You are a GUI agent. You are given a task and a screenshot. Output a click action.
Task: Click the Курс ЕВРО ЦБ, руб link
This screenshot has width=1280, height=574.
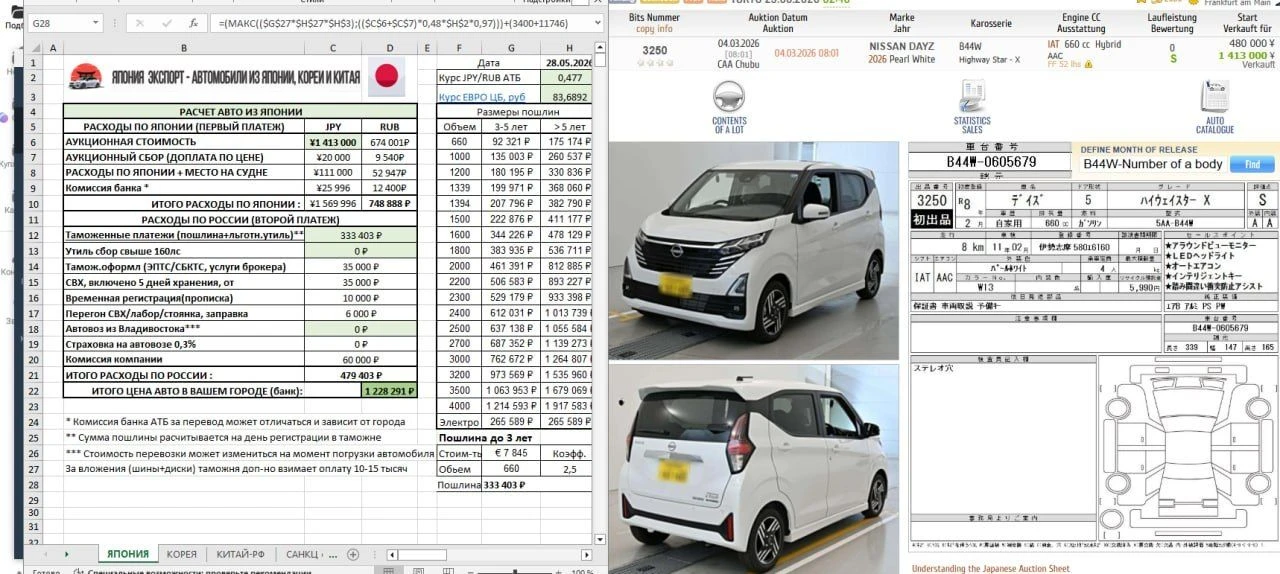click(x=482, y=97)
